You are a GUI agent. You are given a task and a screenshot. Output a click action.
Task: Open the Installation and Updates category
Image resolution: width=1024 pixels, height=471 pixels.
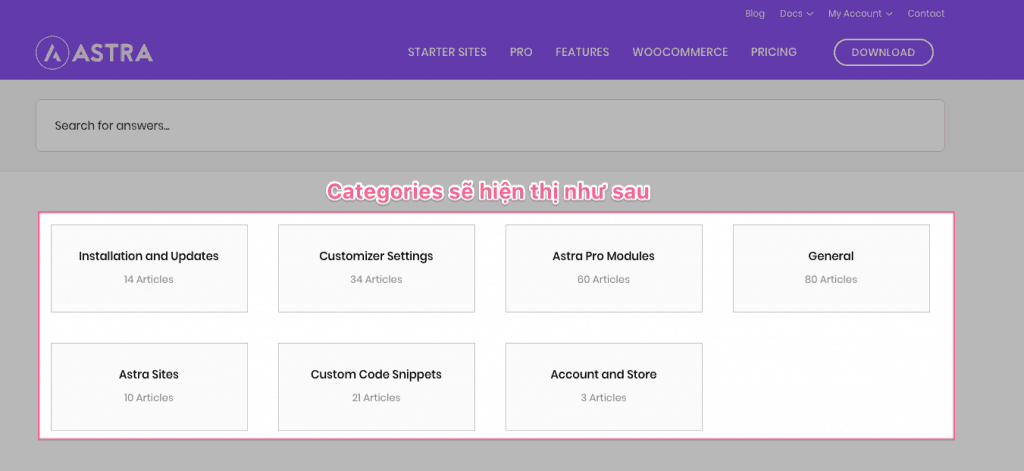149,268
